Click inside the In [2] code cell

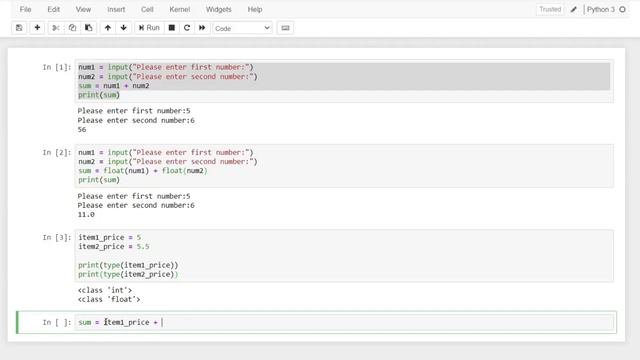[344, 166]
